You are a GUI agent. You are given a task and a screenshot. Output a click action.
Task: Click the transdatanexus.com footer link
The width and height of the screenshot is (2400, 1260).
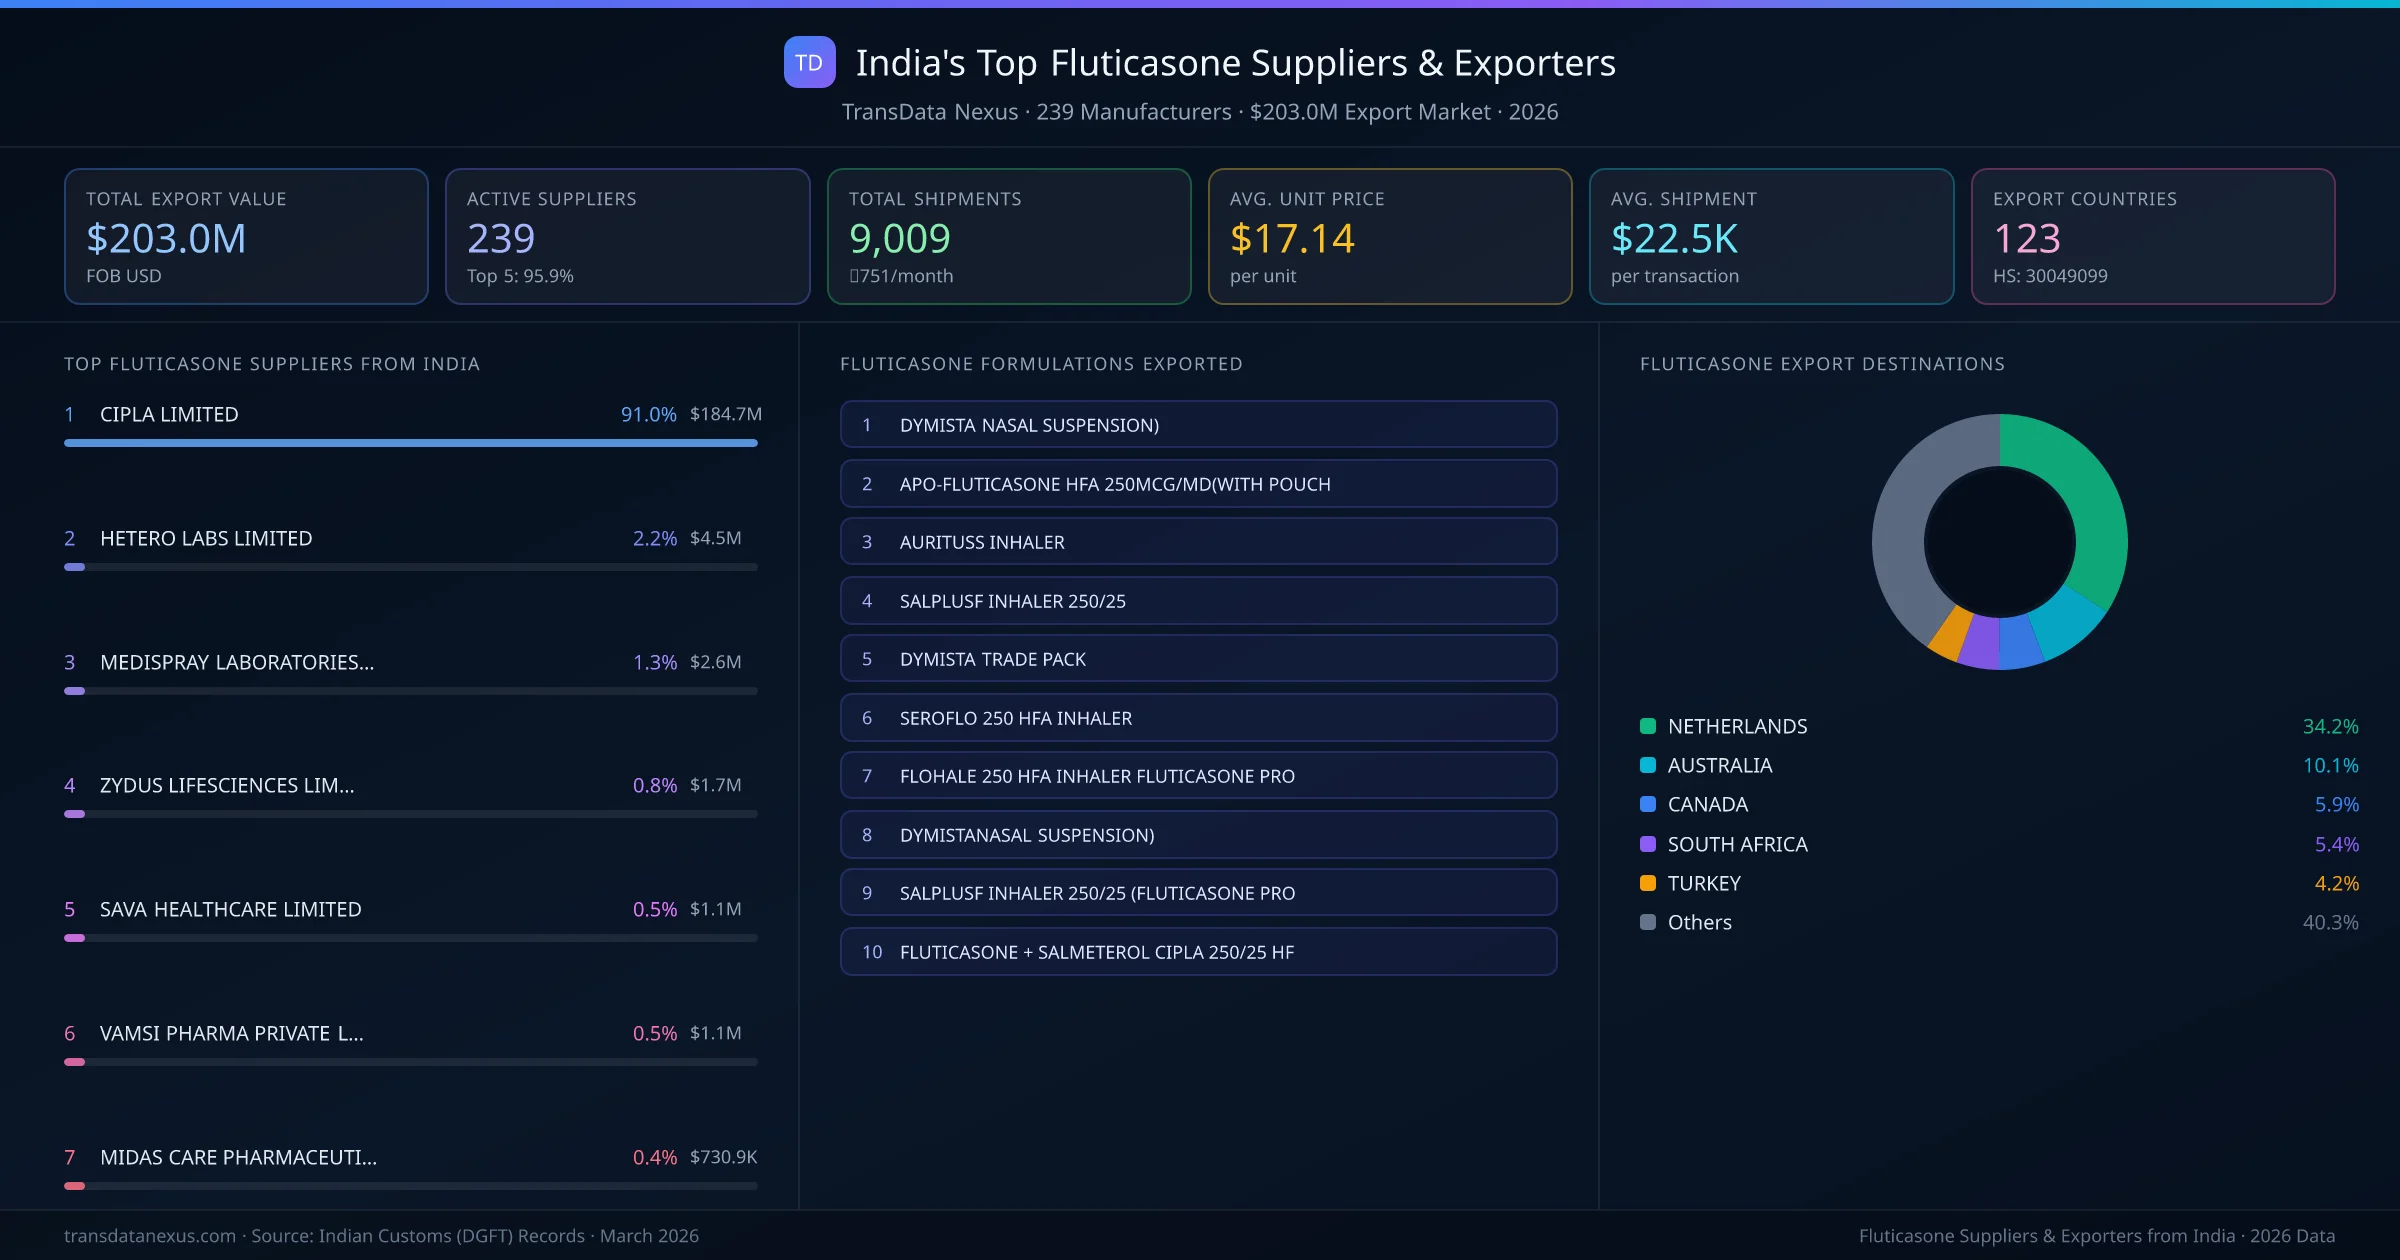[x=148, y=1236]
